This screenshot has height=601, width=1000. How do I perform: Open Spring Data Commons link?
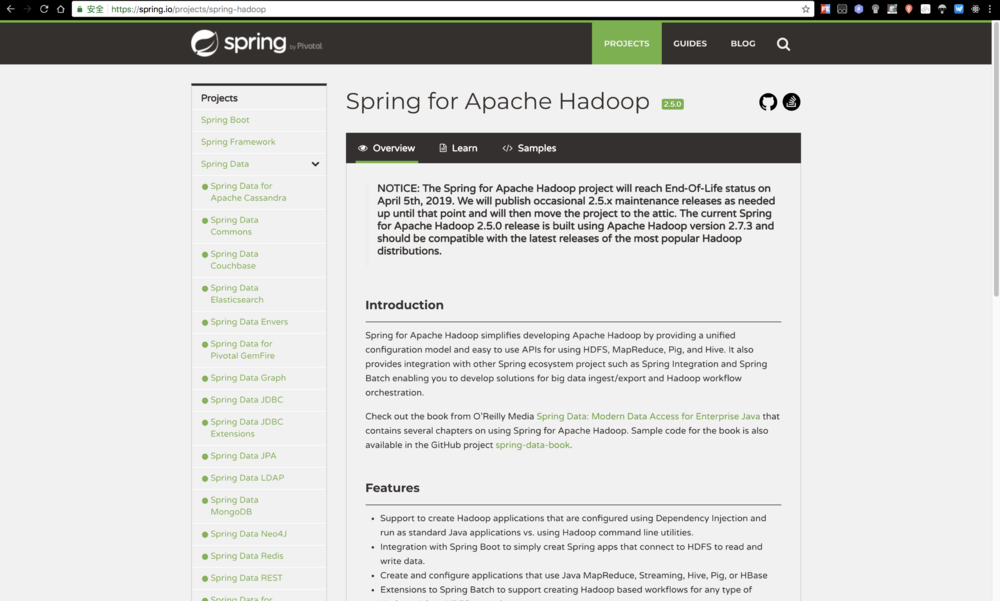234,226
